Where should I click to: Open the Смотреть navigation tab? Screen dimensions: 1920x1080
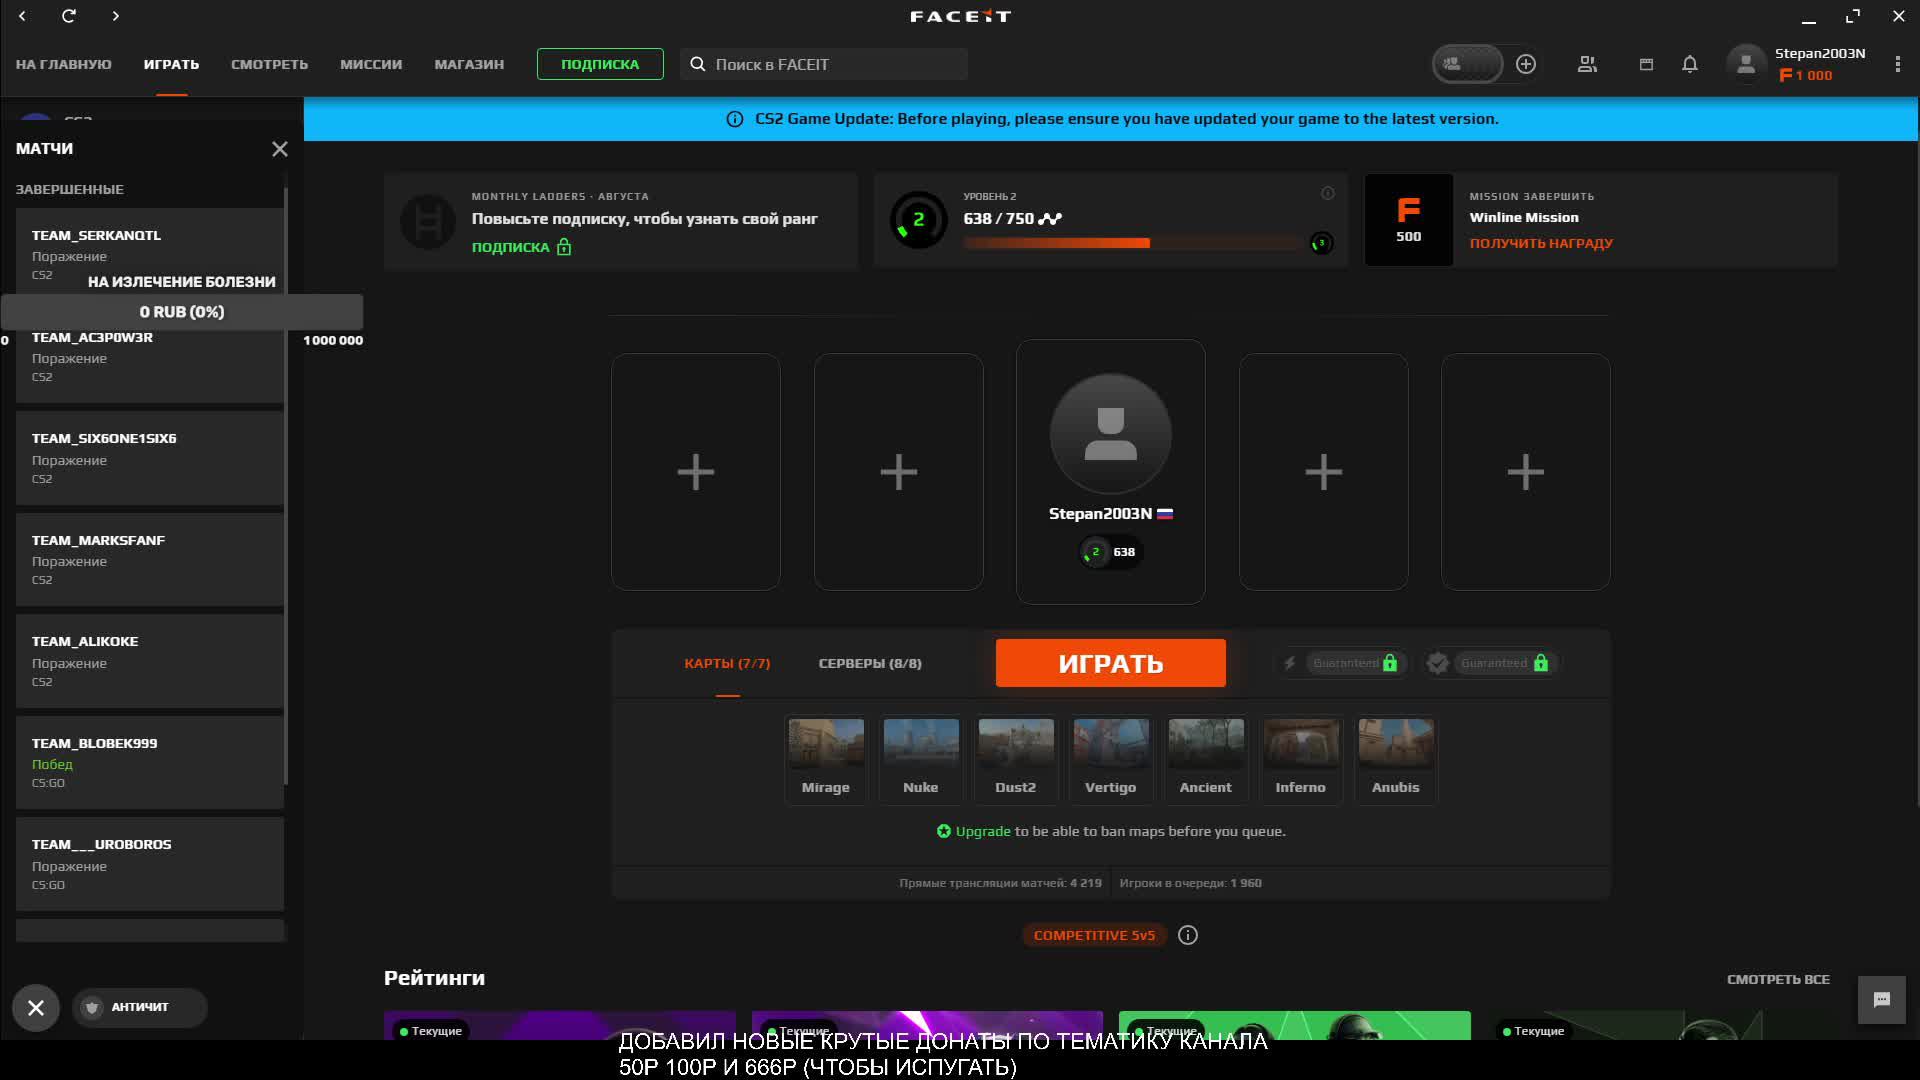(270, 64)
